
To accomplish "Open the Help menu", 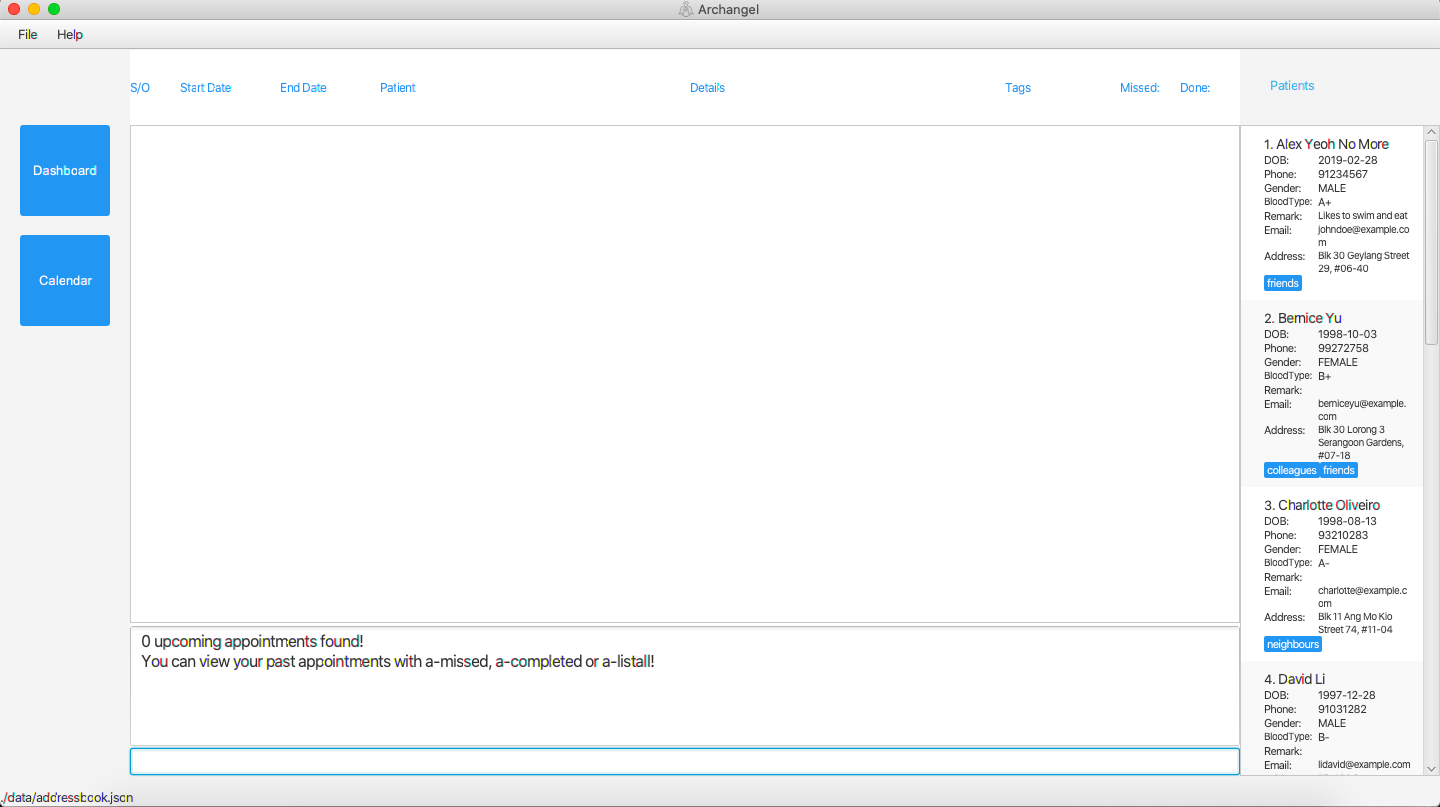I will [x=70, y=34].
